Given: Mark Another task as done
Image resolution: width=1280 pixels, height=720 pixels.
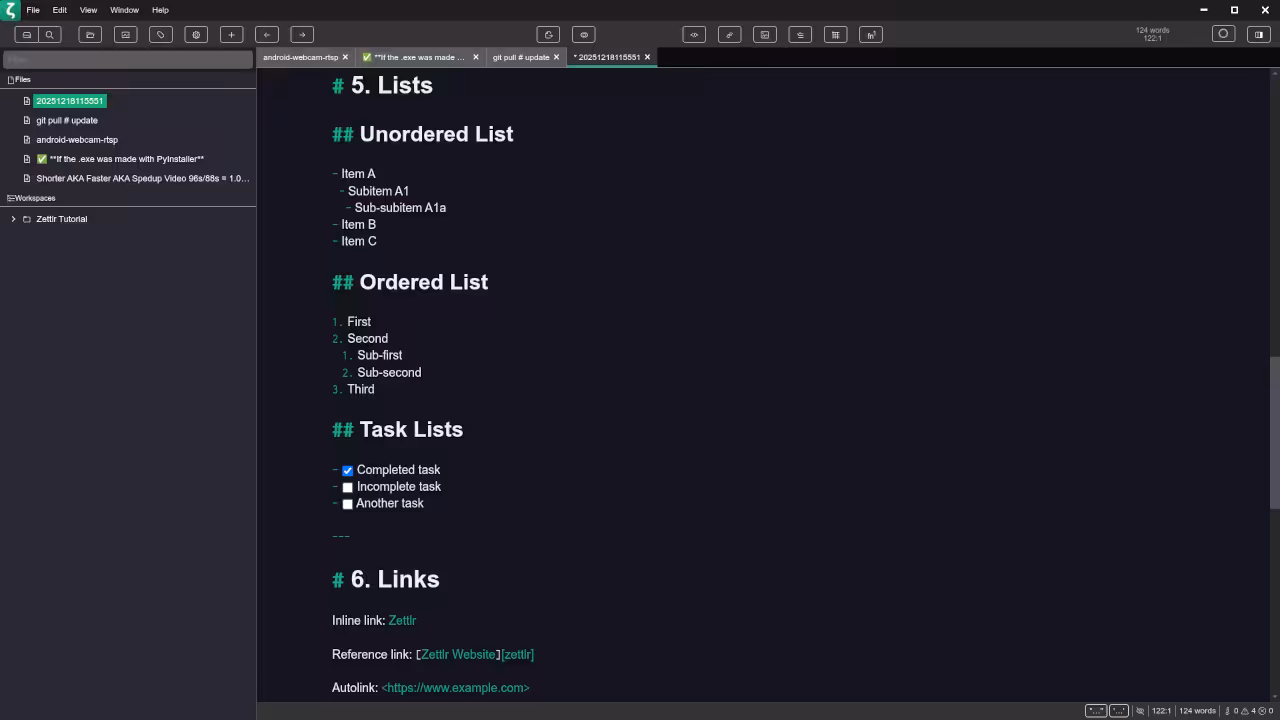Looking at the screenshot, I should click(x=347, y=504).
